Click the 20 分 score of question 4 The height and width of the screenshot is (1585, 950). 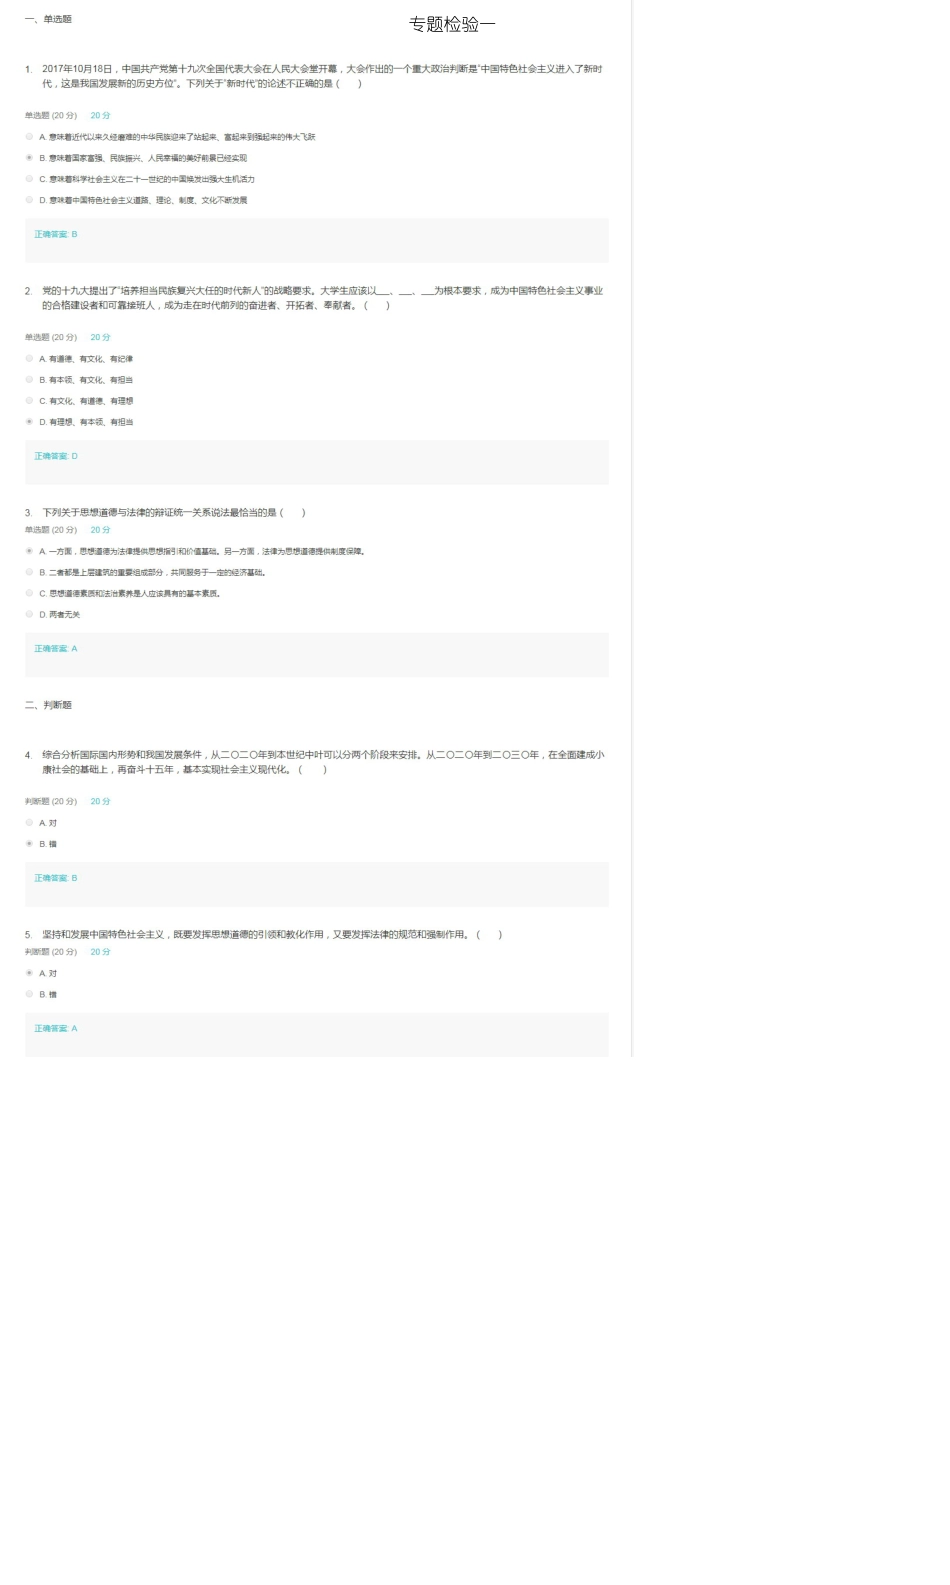click(100, 802)
